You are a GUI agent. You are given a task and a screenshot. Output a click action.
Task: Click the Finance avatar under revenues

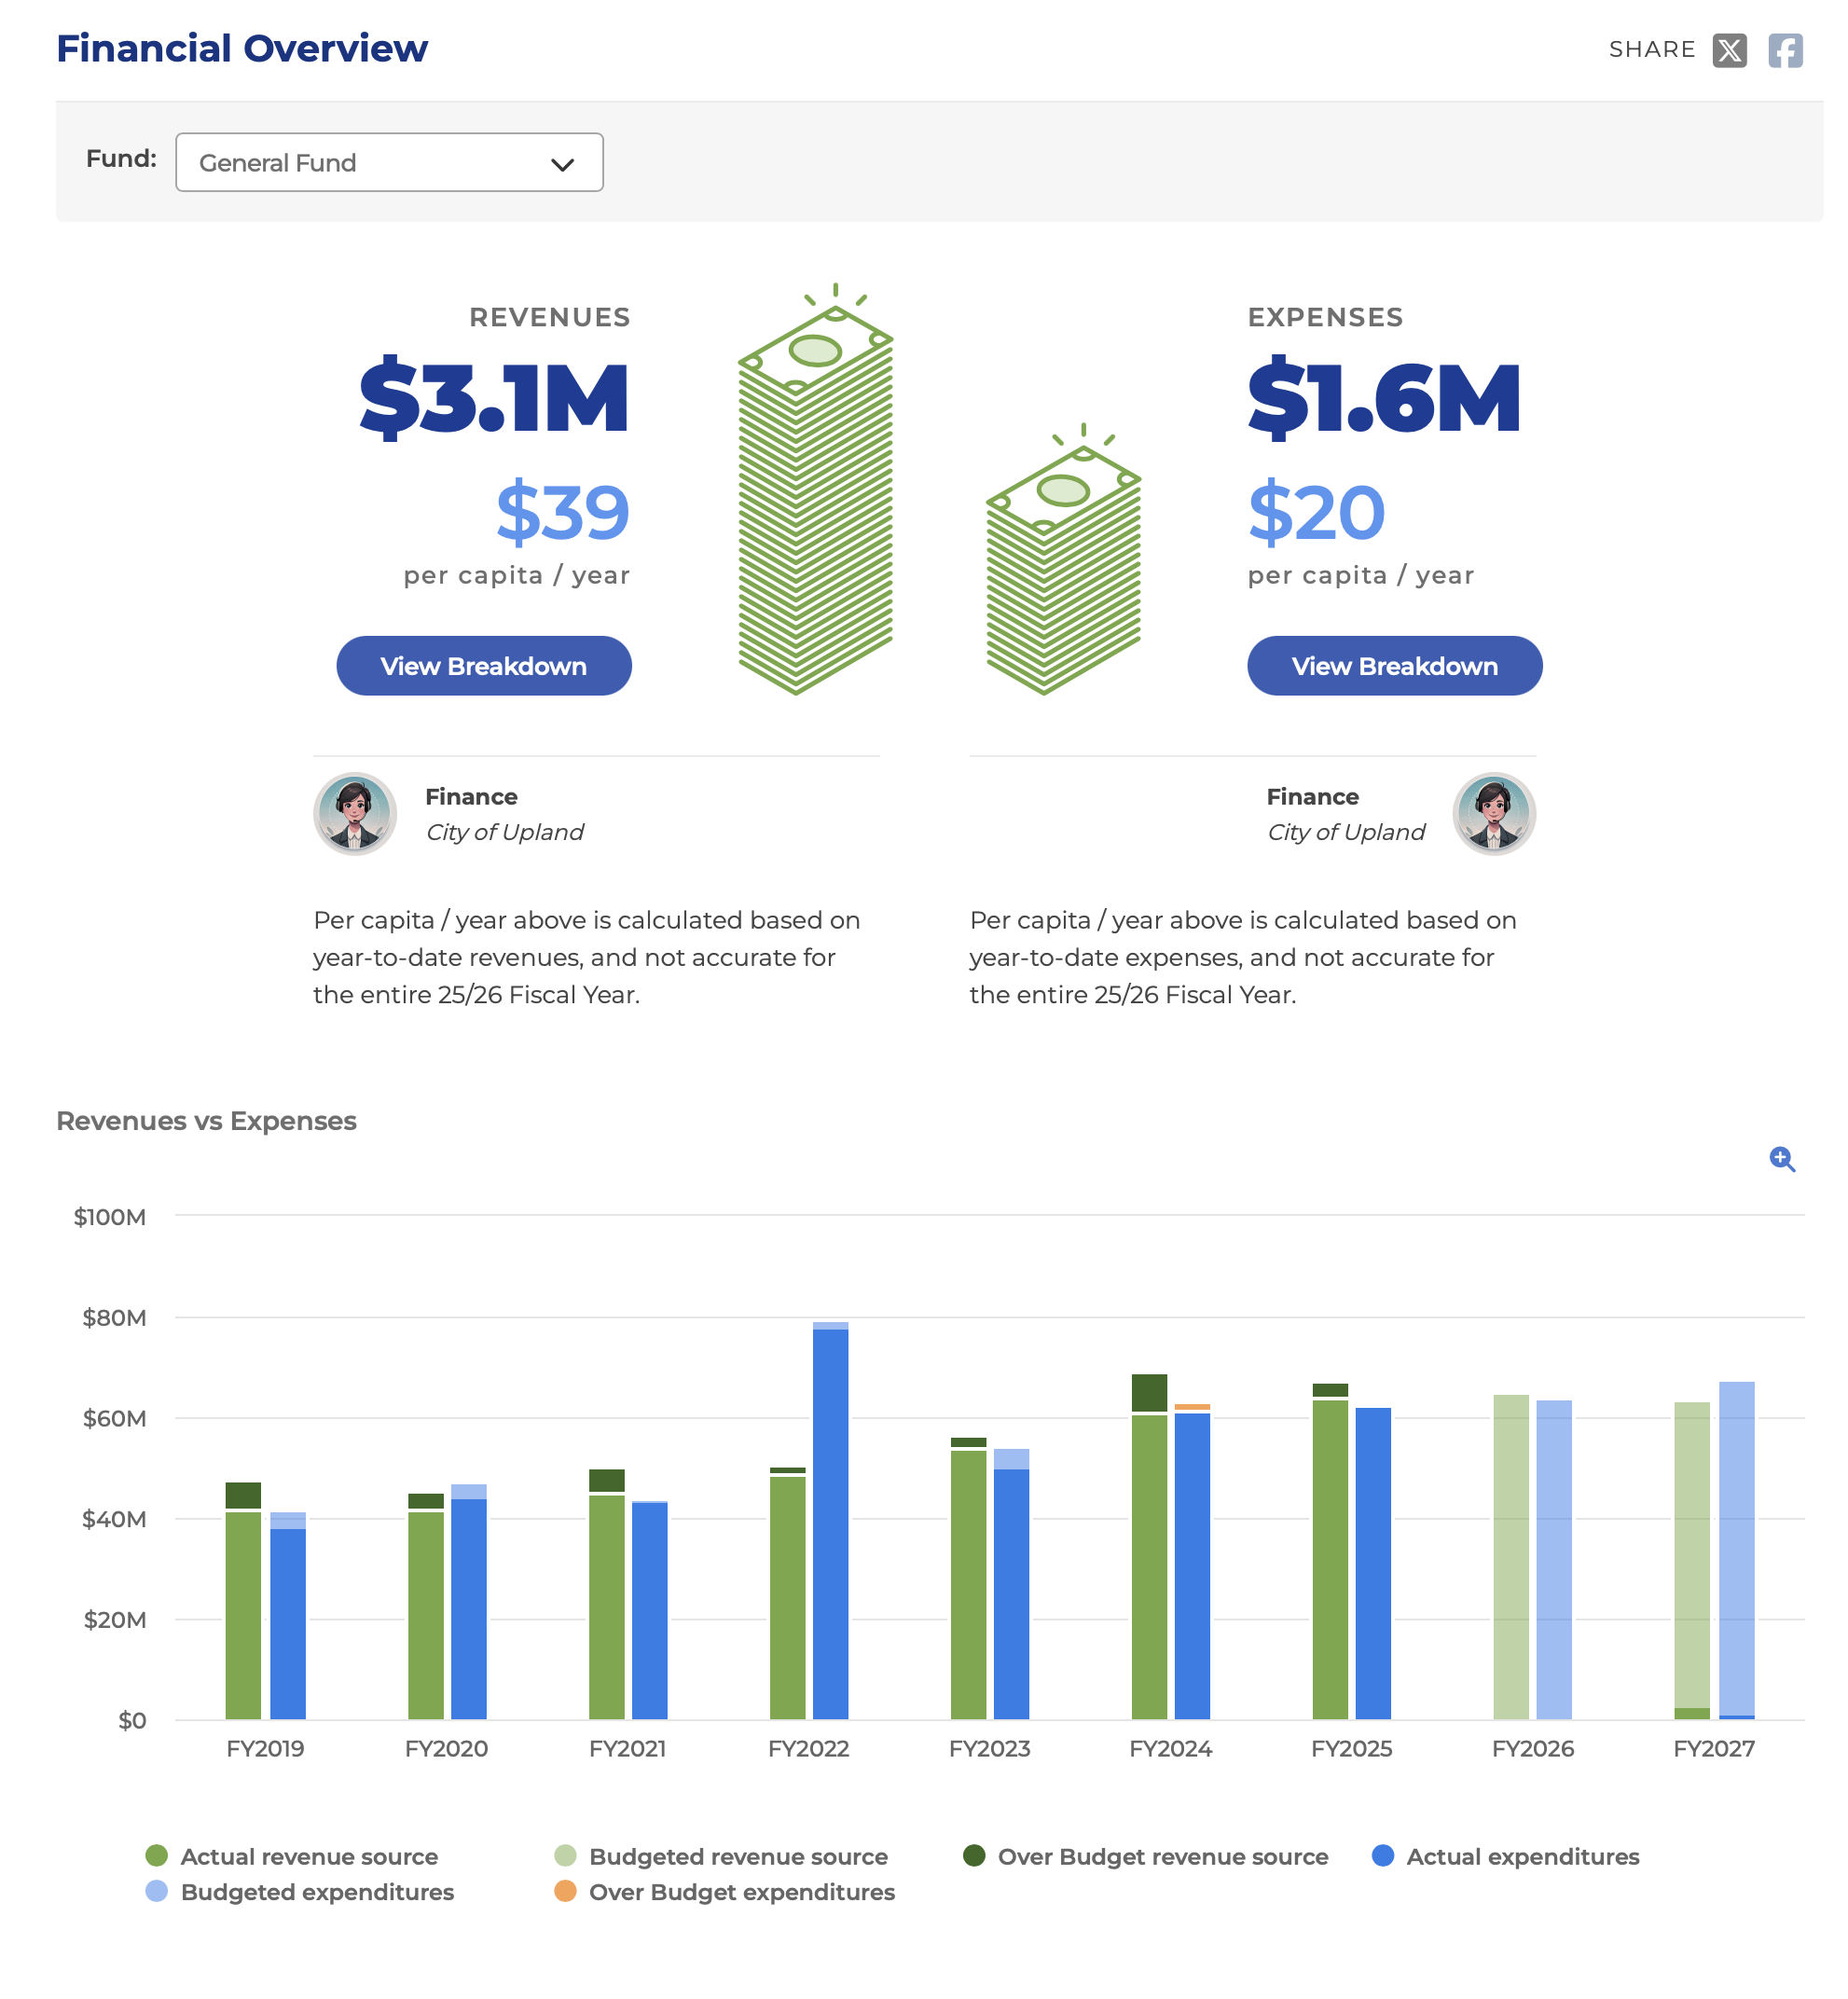pos(355,814)
